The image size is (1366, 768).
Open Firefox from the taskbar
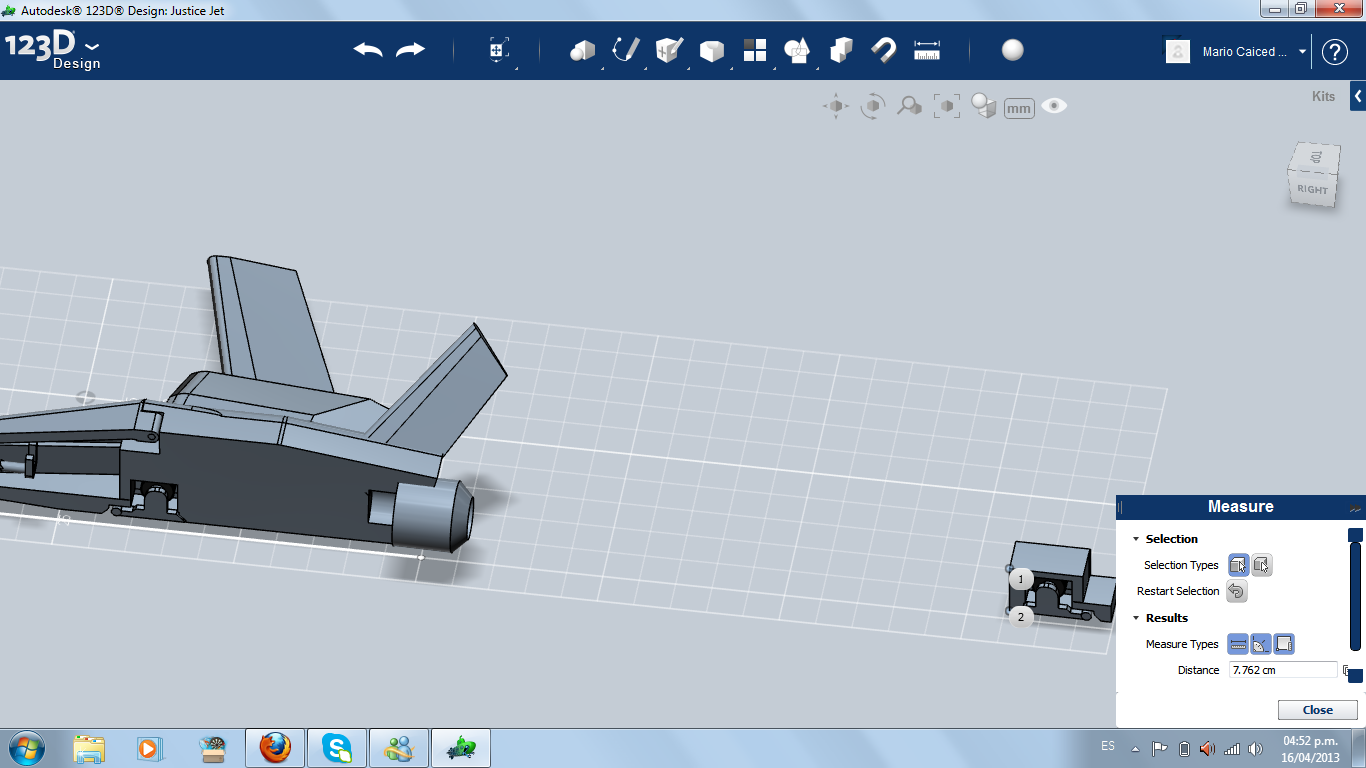coord(274,748)
